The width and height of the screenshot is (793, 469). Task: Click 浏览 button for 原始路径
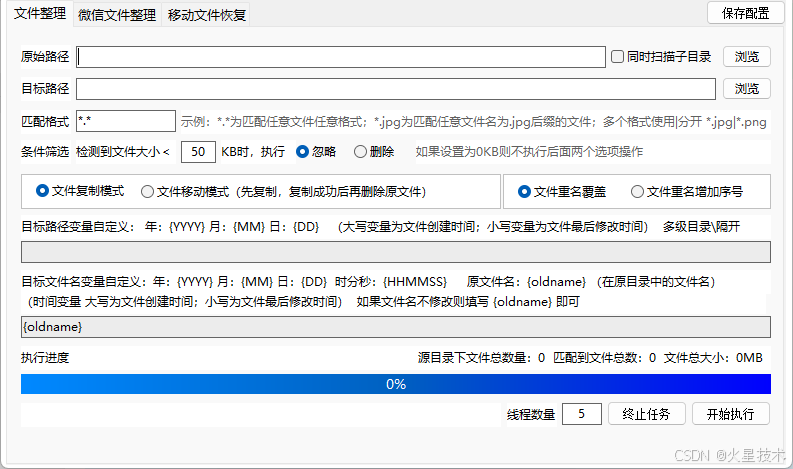(x=746, y=57)
